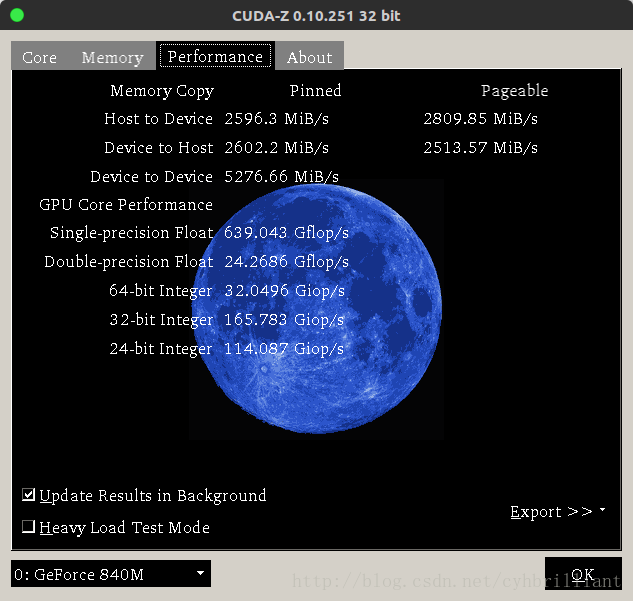Expand the GeForce 840M device dropdown
The width and height of the screenshot is (633, 601).
pos(111,574)
